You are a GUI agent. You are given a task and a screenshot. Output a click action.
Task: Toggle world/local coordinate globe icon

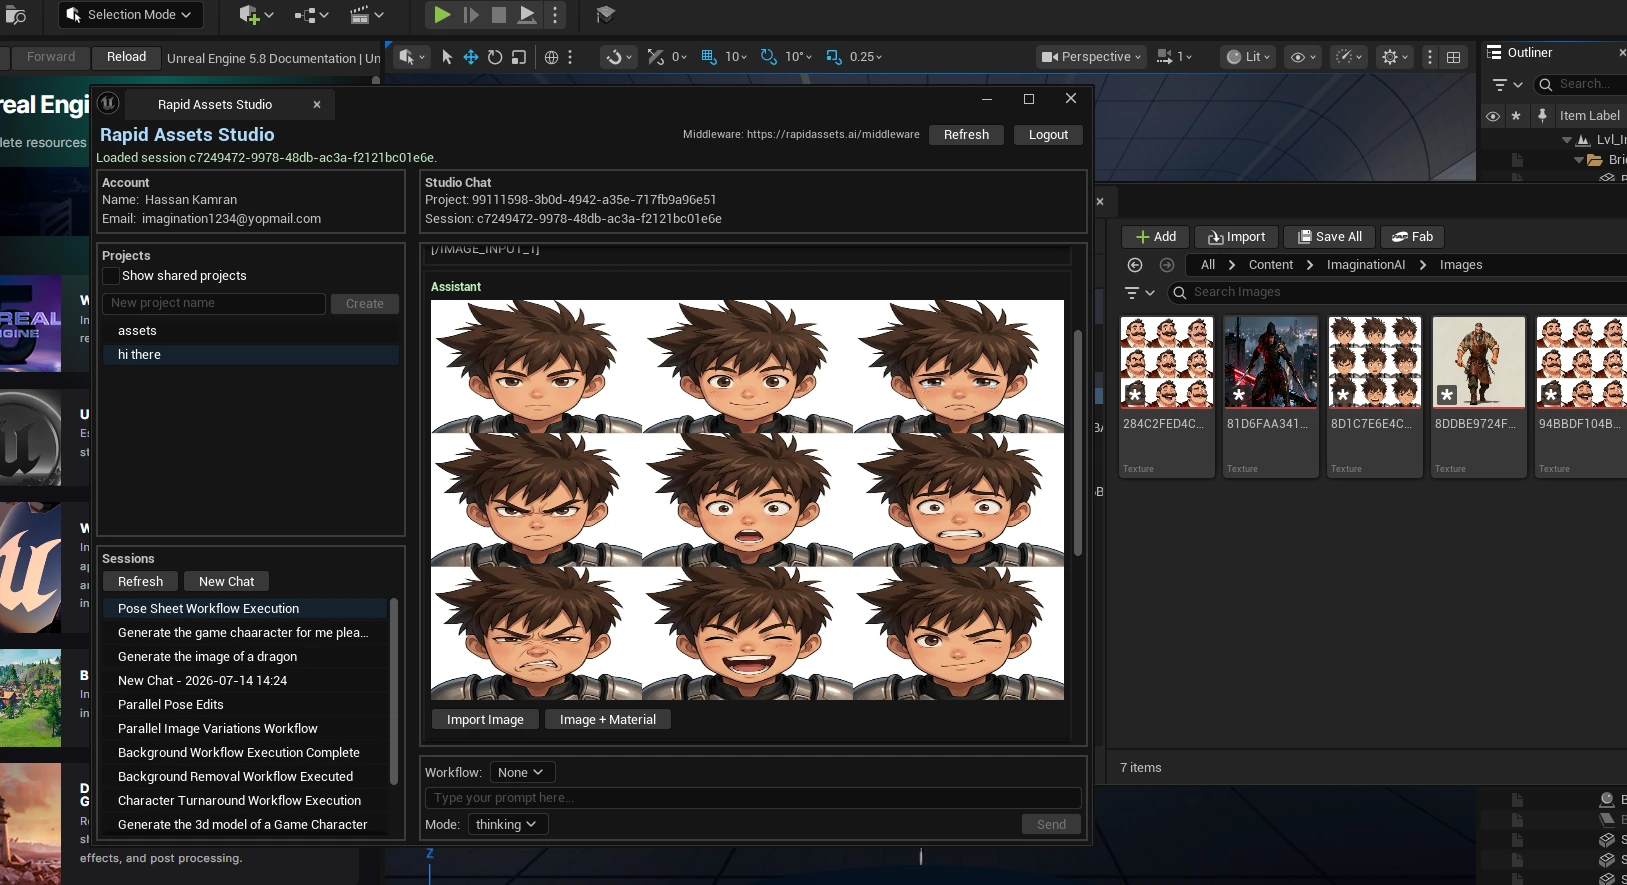(x=551, y=57)
